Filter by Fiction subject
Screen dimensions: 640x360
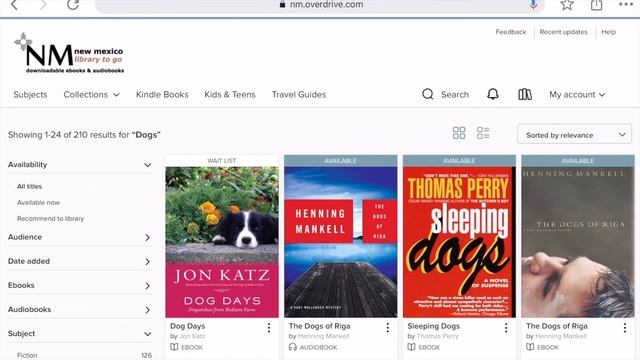coord(27,356)
